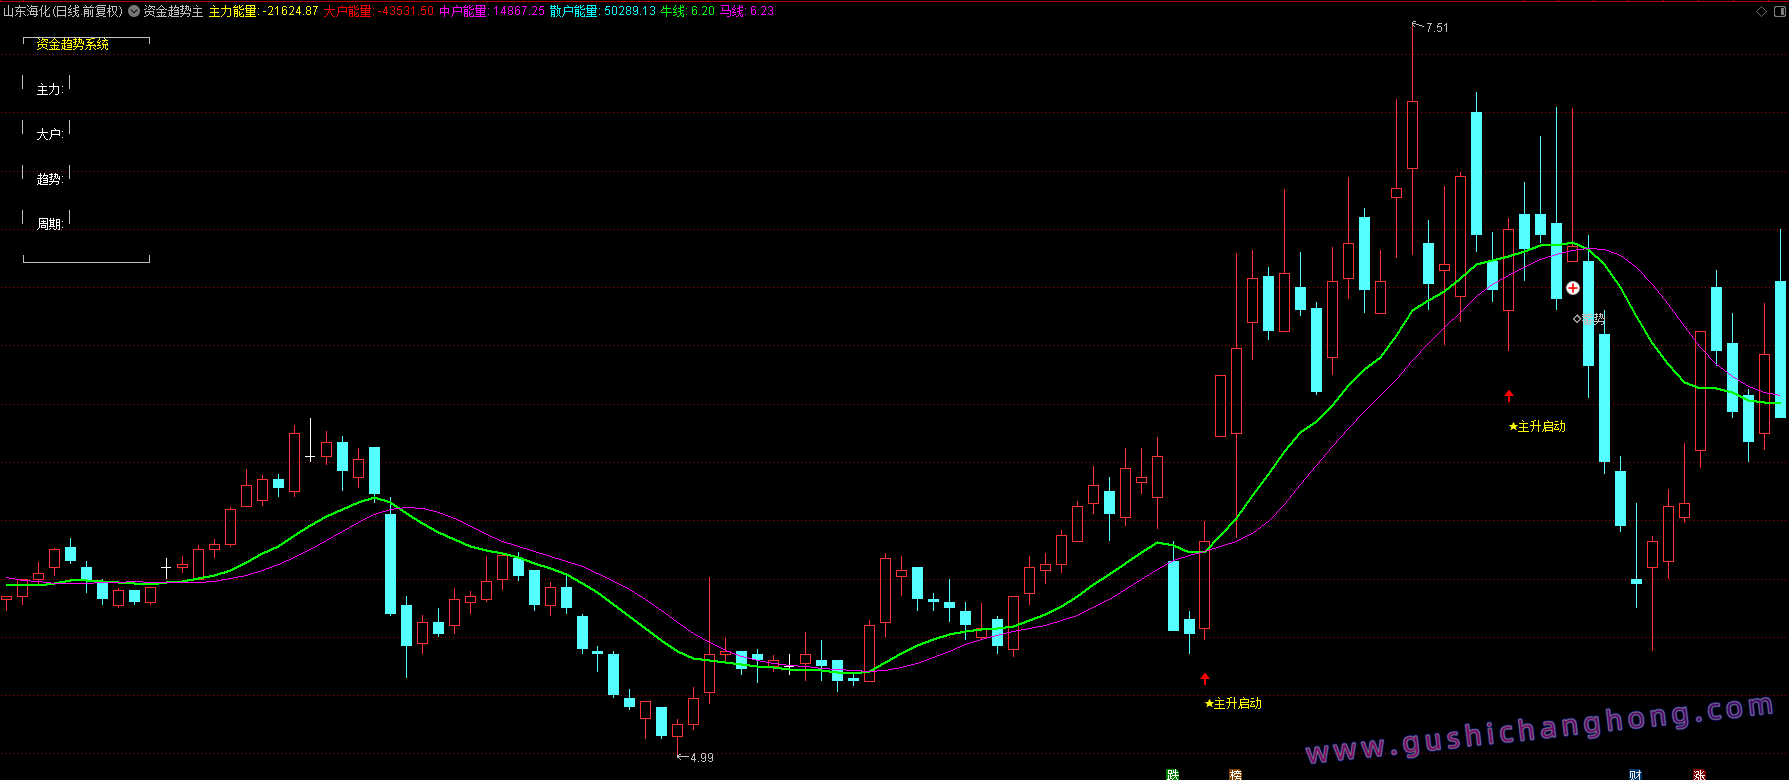Click the magenta 中户能量 value label
The height and width of the screenshot is (780, 1789).
click(492, 11)
